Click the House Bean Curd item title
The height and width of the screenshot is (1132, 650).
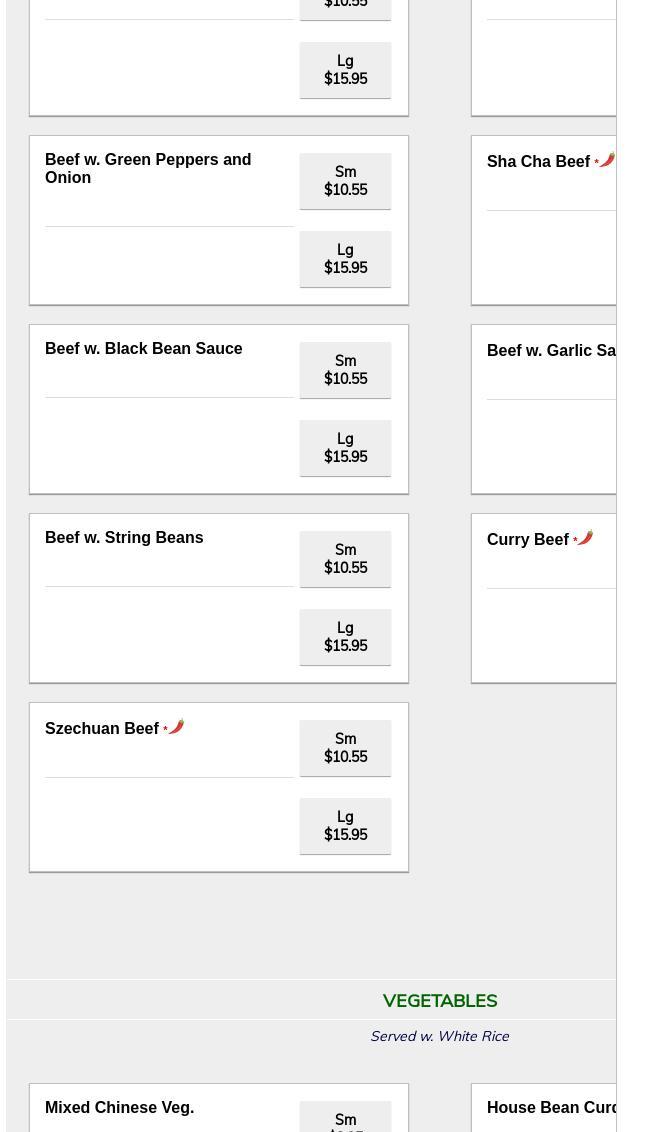tap(551, 1107)
